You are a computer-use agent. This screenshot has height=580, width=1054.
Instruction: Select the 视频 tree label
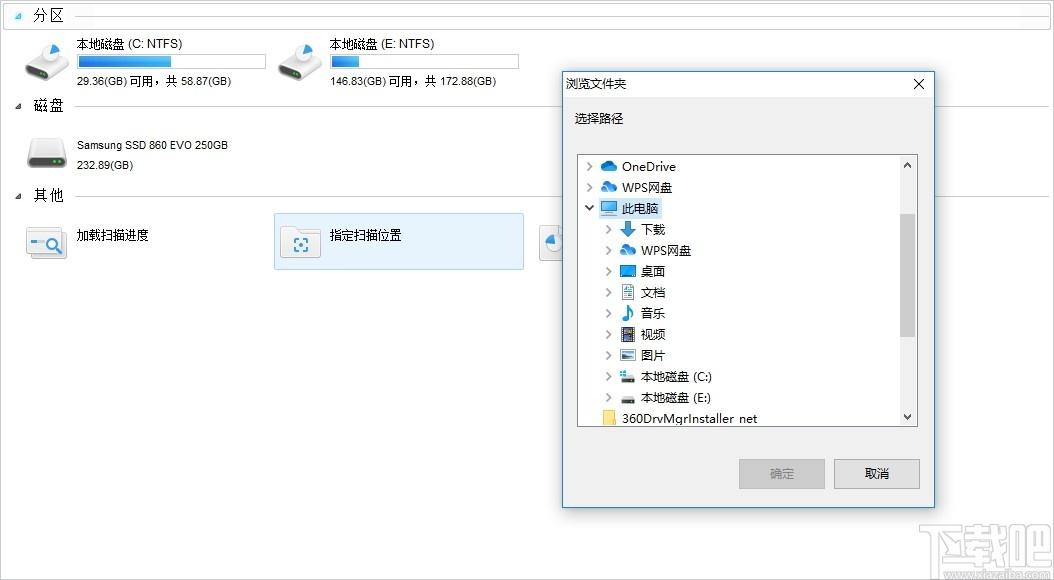[x=653, y=334]
